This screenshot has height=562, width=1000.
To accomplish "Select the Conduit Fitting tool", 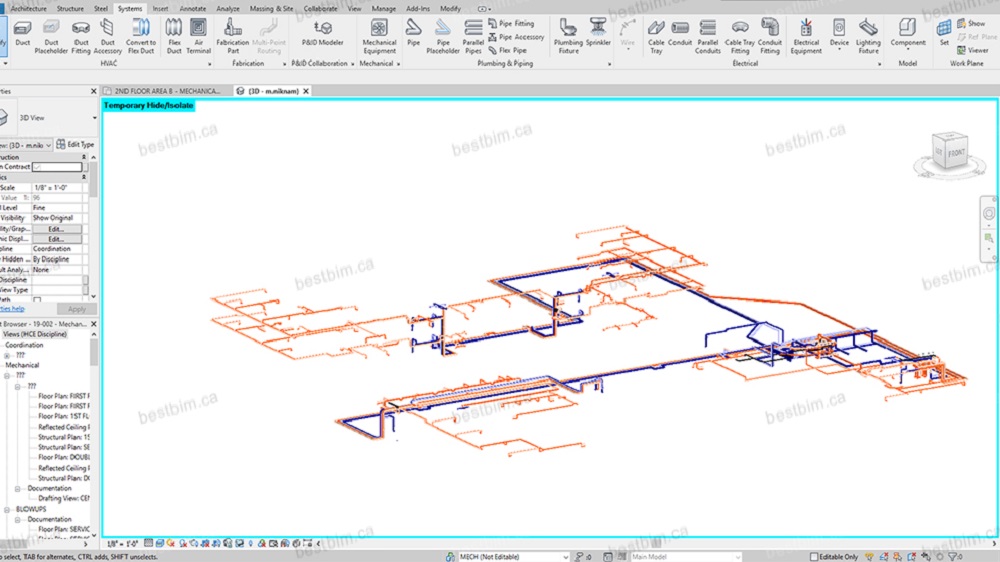I will 770,36.
